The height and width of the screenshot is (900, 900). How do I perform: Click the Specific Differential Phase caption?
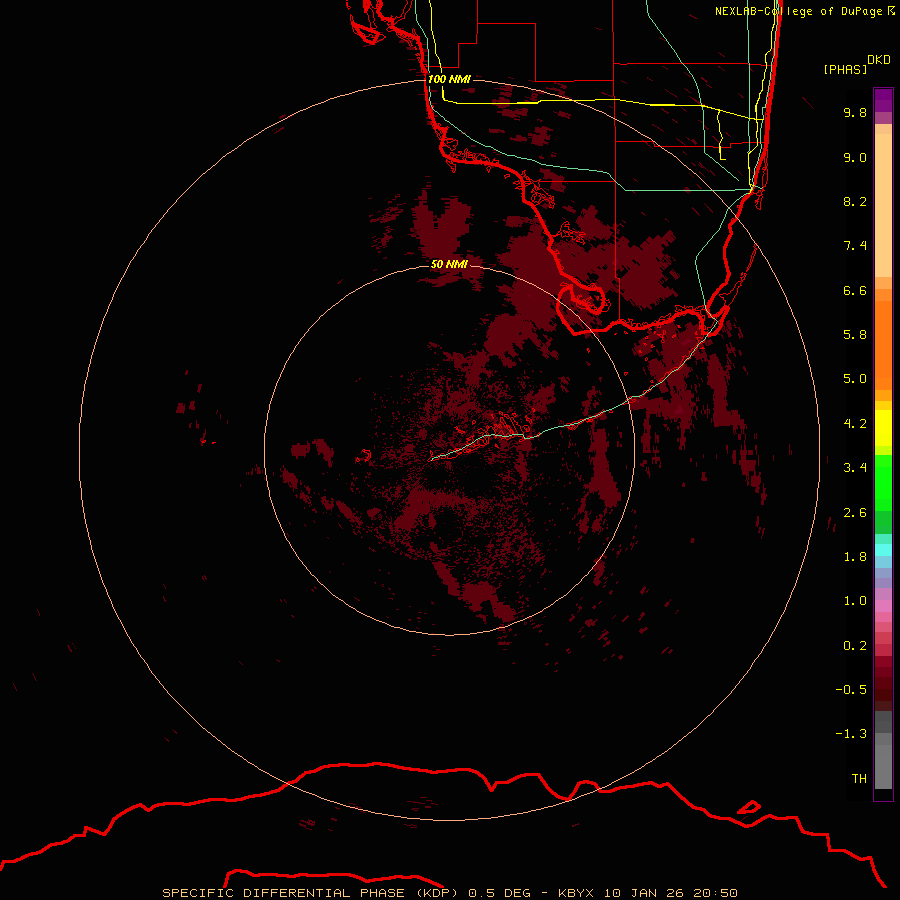pyautogui.click(x=449, y=893)
